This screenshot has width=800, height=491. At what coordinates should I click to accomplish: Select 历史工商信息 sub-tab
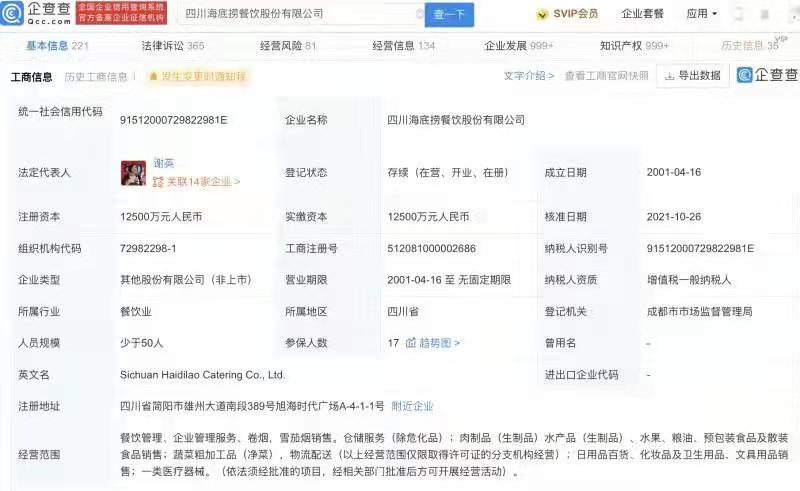[x=96, y=77]
